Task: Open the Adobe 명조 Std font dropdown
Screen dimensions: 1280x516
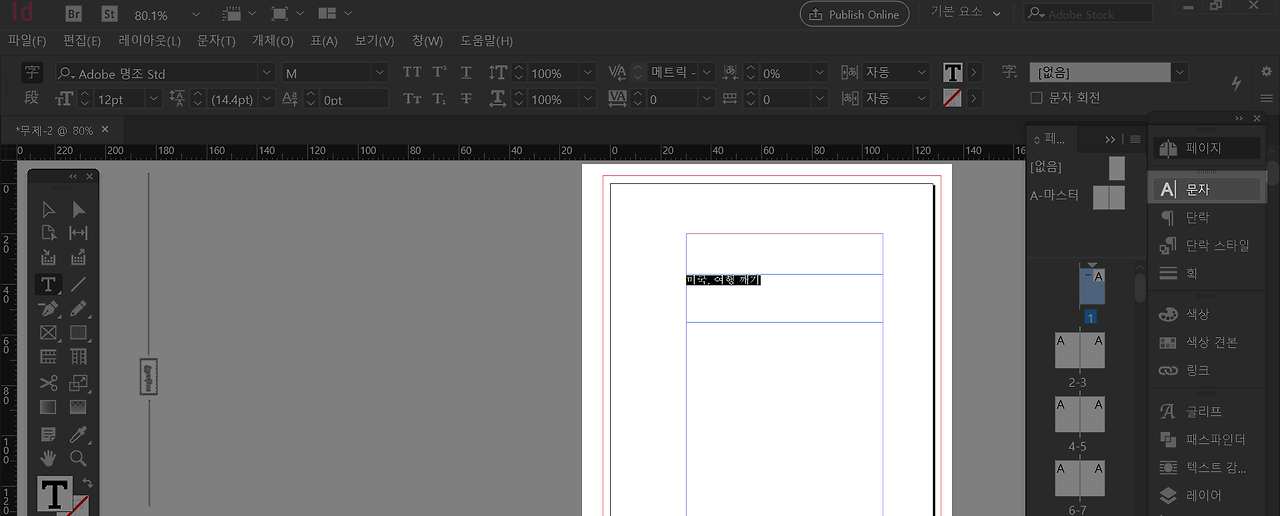Action: 267,73
